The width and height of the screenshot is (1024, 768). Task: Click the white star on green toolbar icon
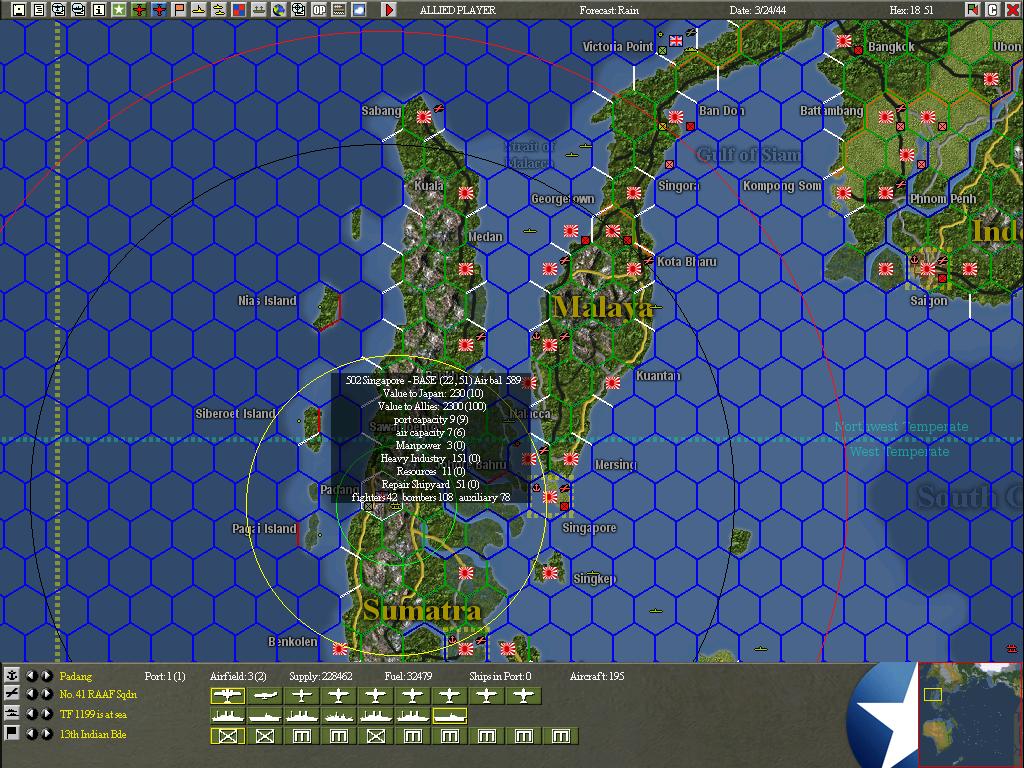(x=119, y=9)
